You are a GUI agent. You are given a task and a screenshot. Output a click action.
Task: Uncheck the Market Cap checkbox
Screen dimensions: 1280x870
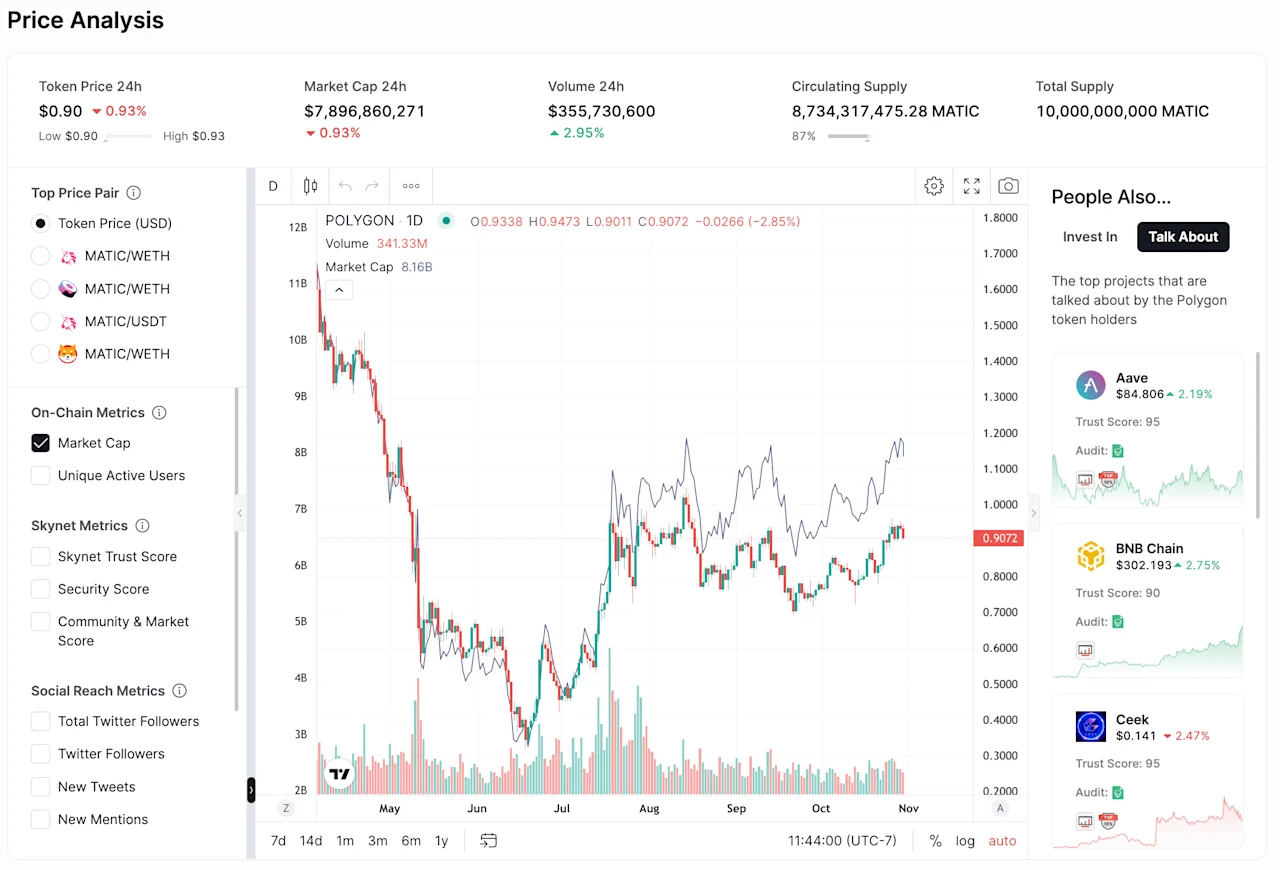[41, 443]
